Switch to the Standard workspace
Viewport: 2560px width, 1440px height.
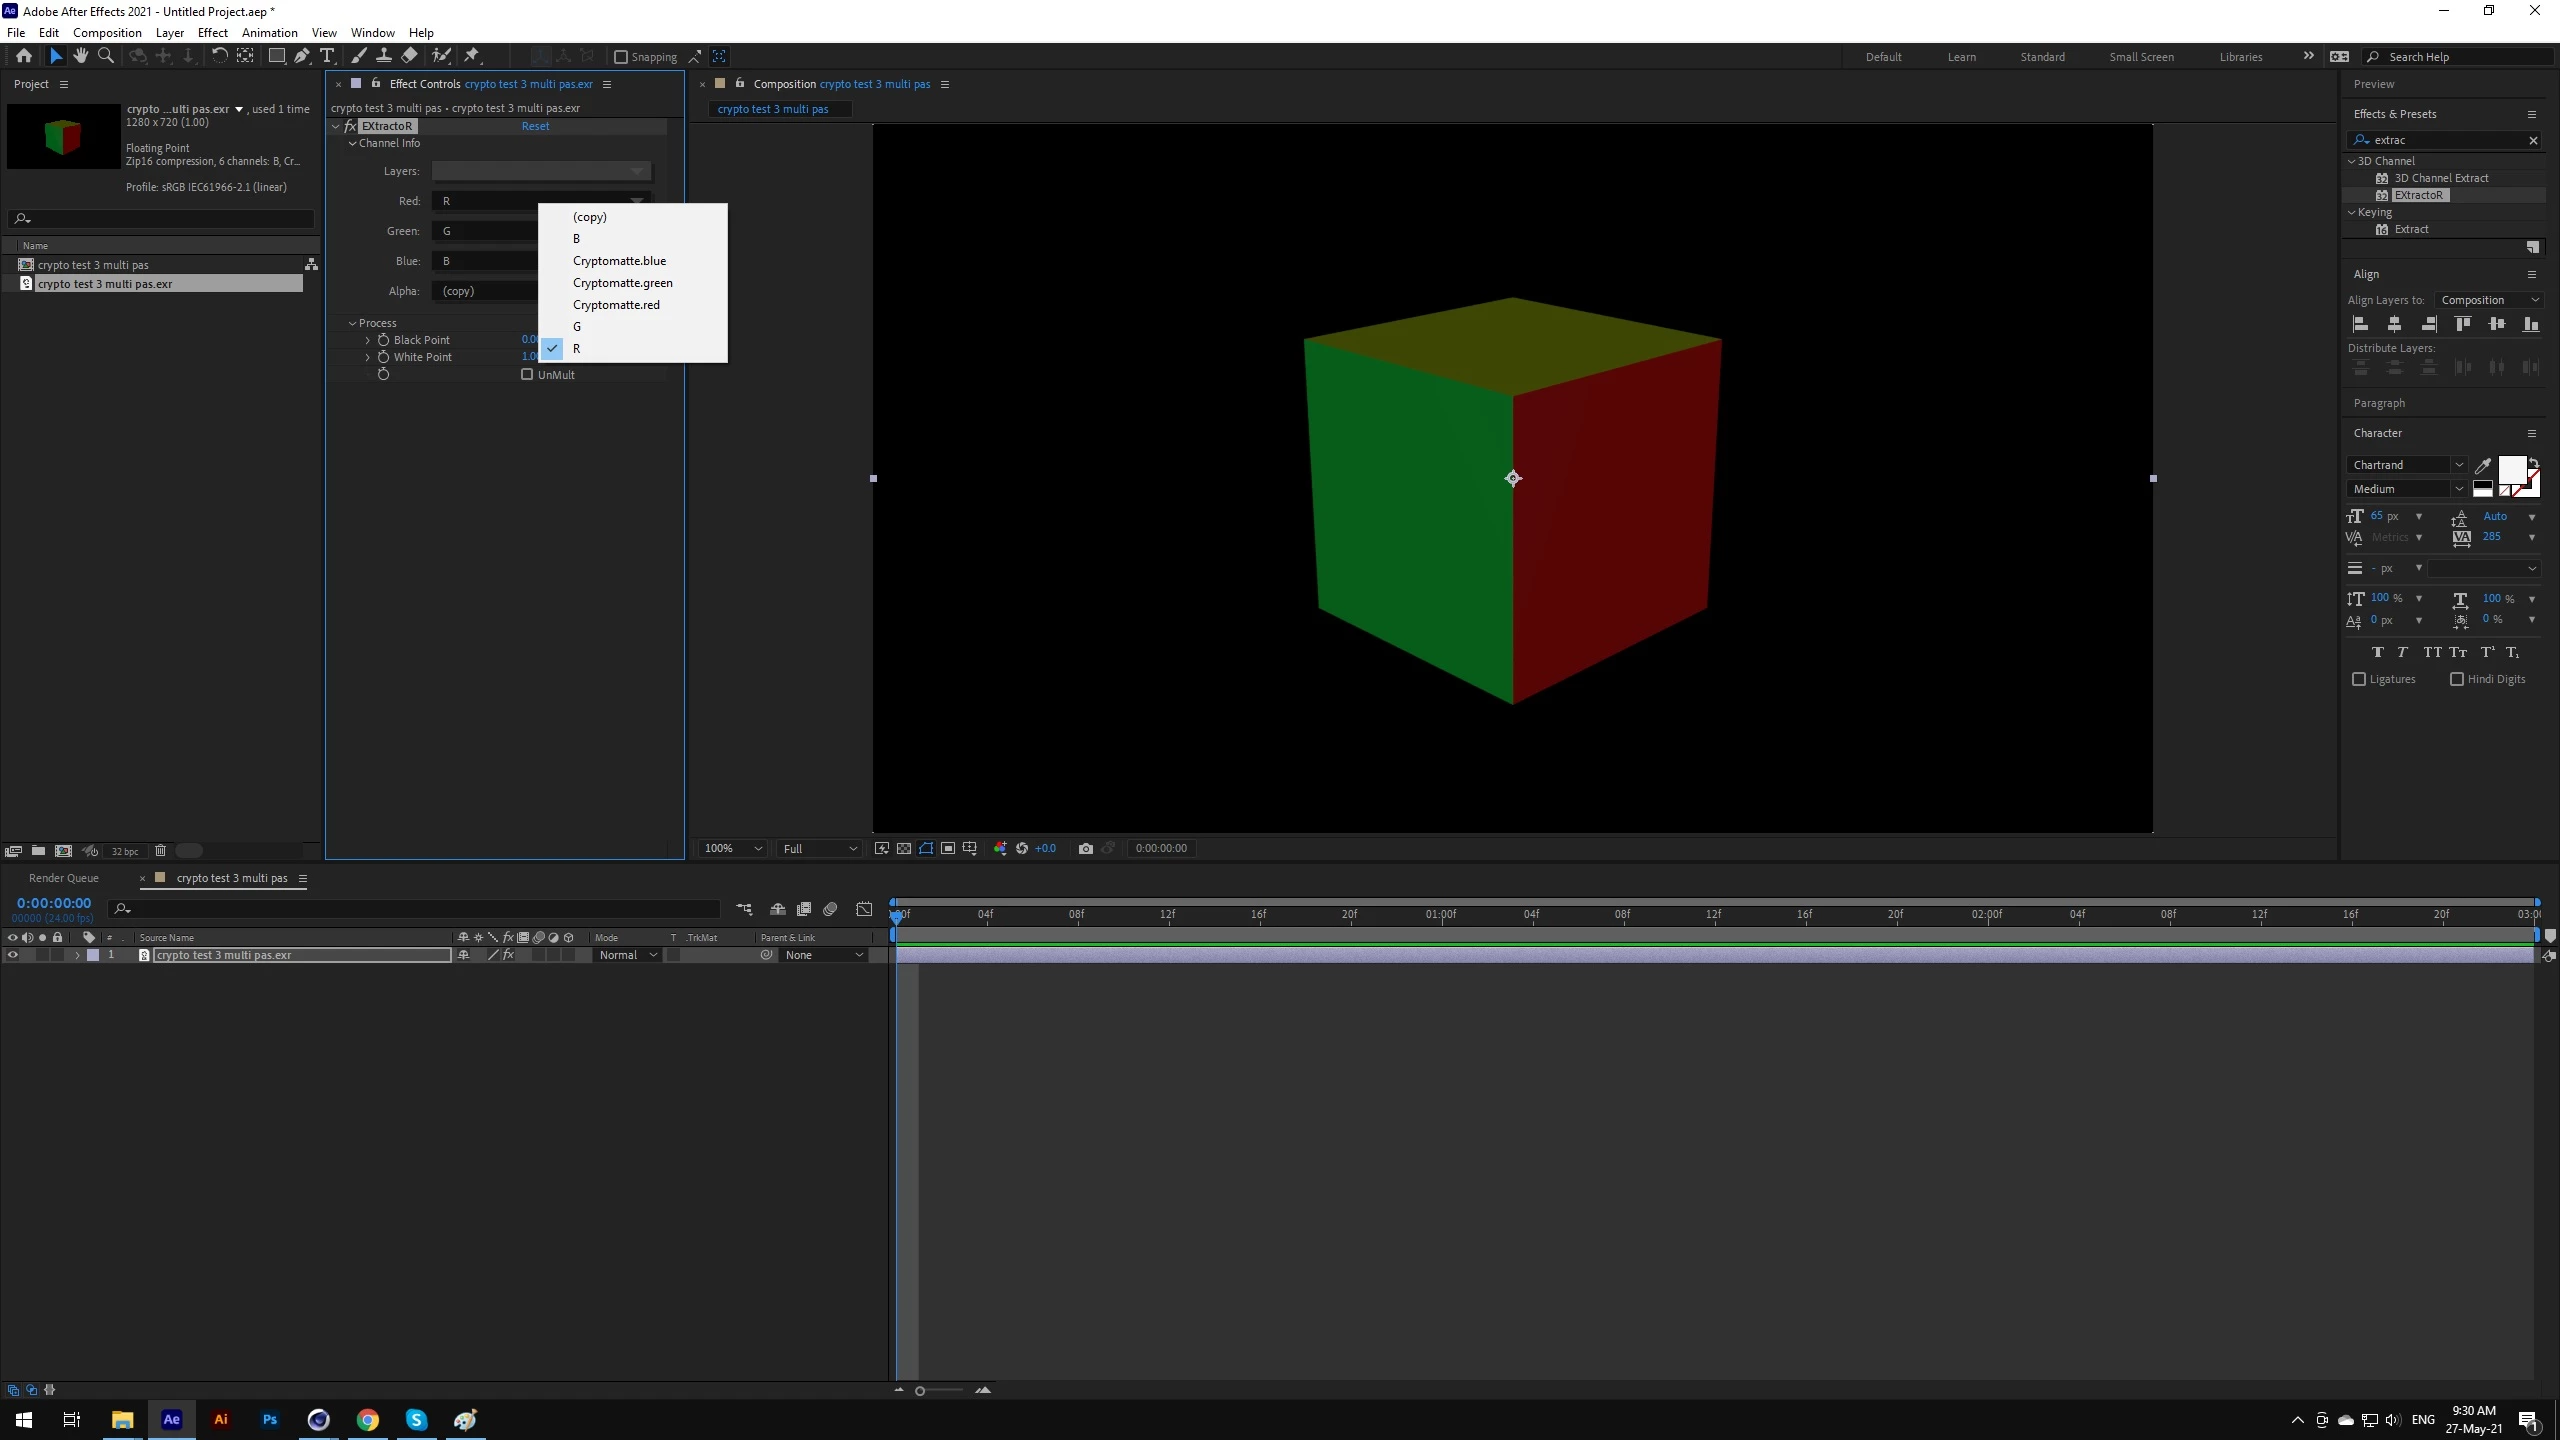2042,57
